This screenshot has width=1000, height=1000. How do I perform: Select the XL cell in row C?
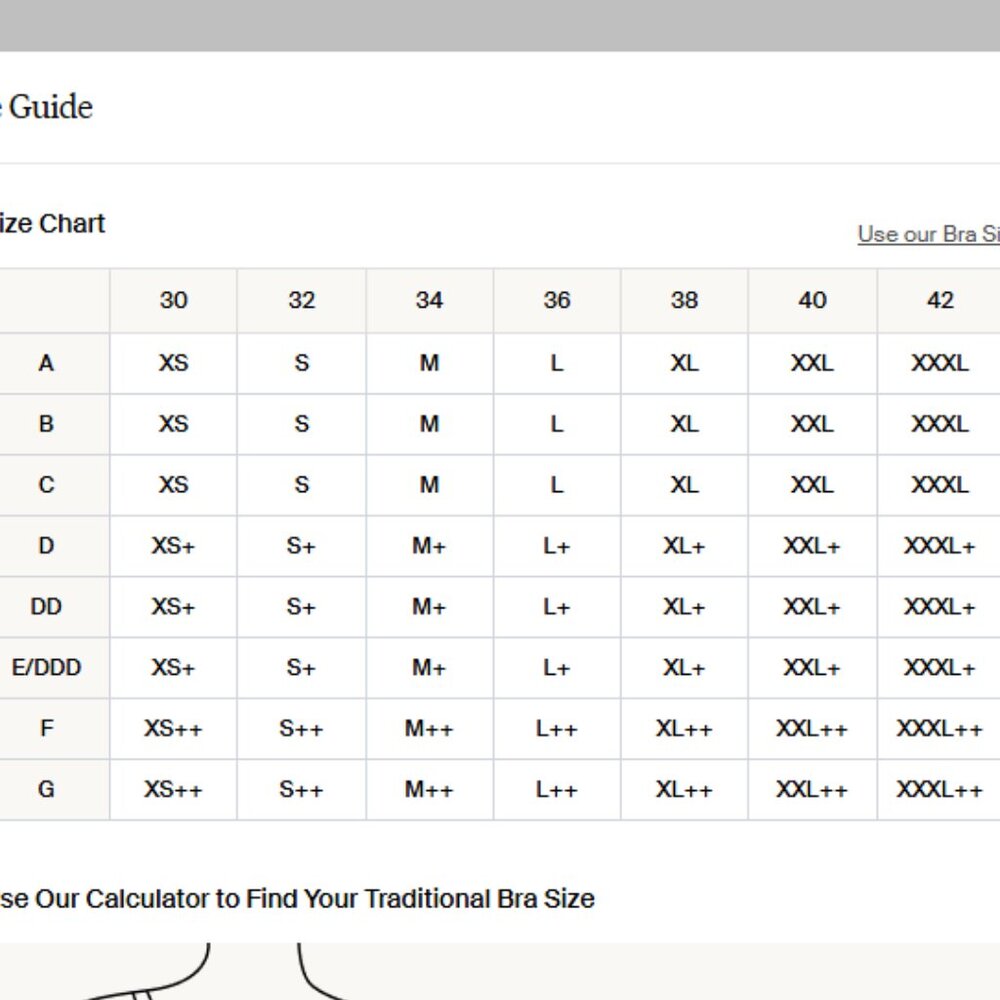pyautogui.click(x=684, y=485)
